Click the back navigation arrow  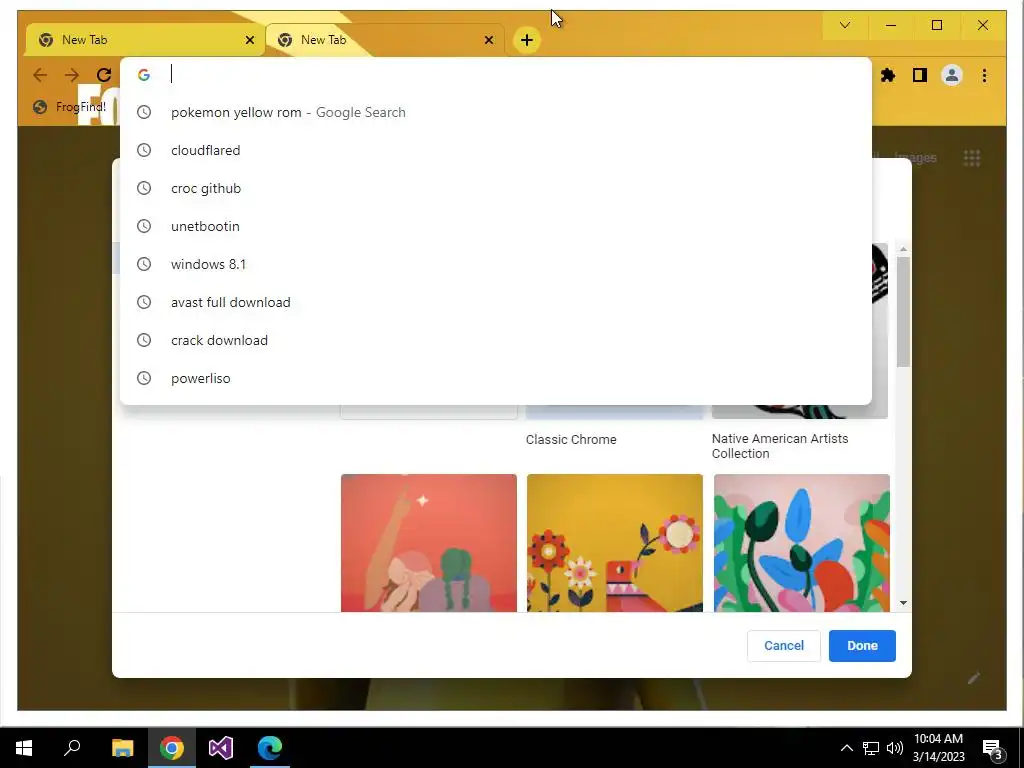[40, 75]
